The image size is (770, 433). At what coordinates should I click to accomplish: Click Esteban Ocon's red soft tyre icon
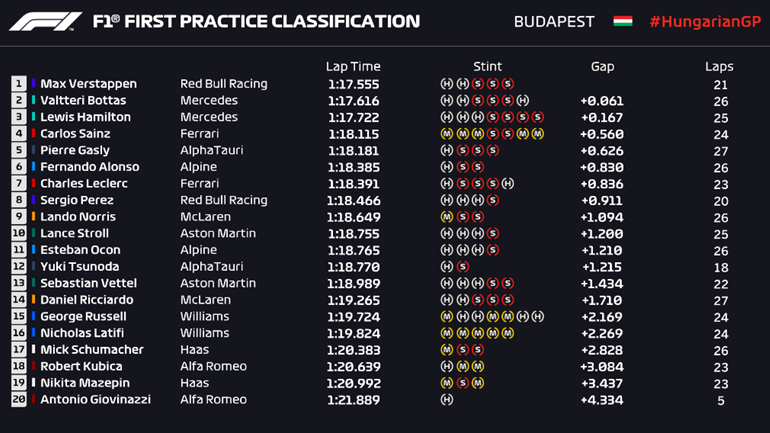pos(493,250)
